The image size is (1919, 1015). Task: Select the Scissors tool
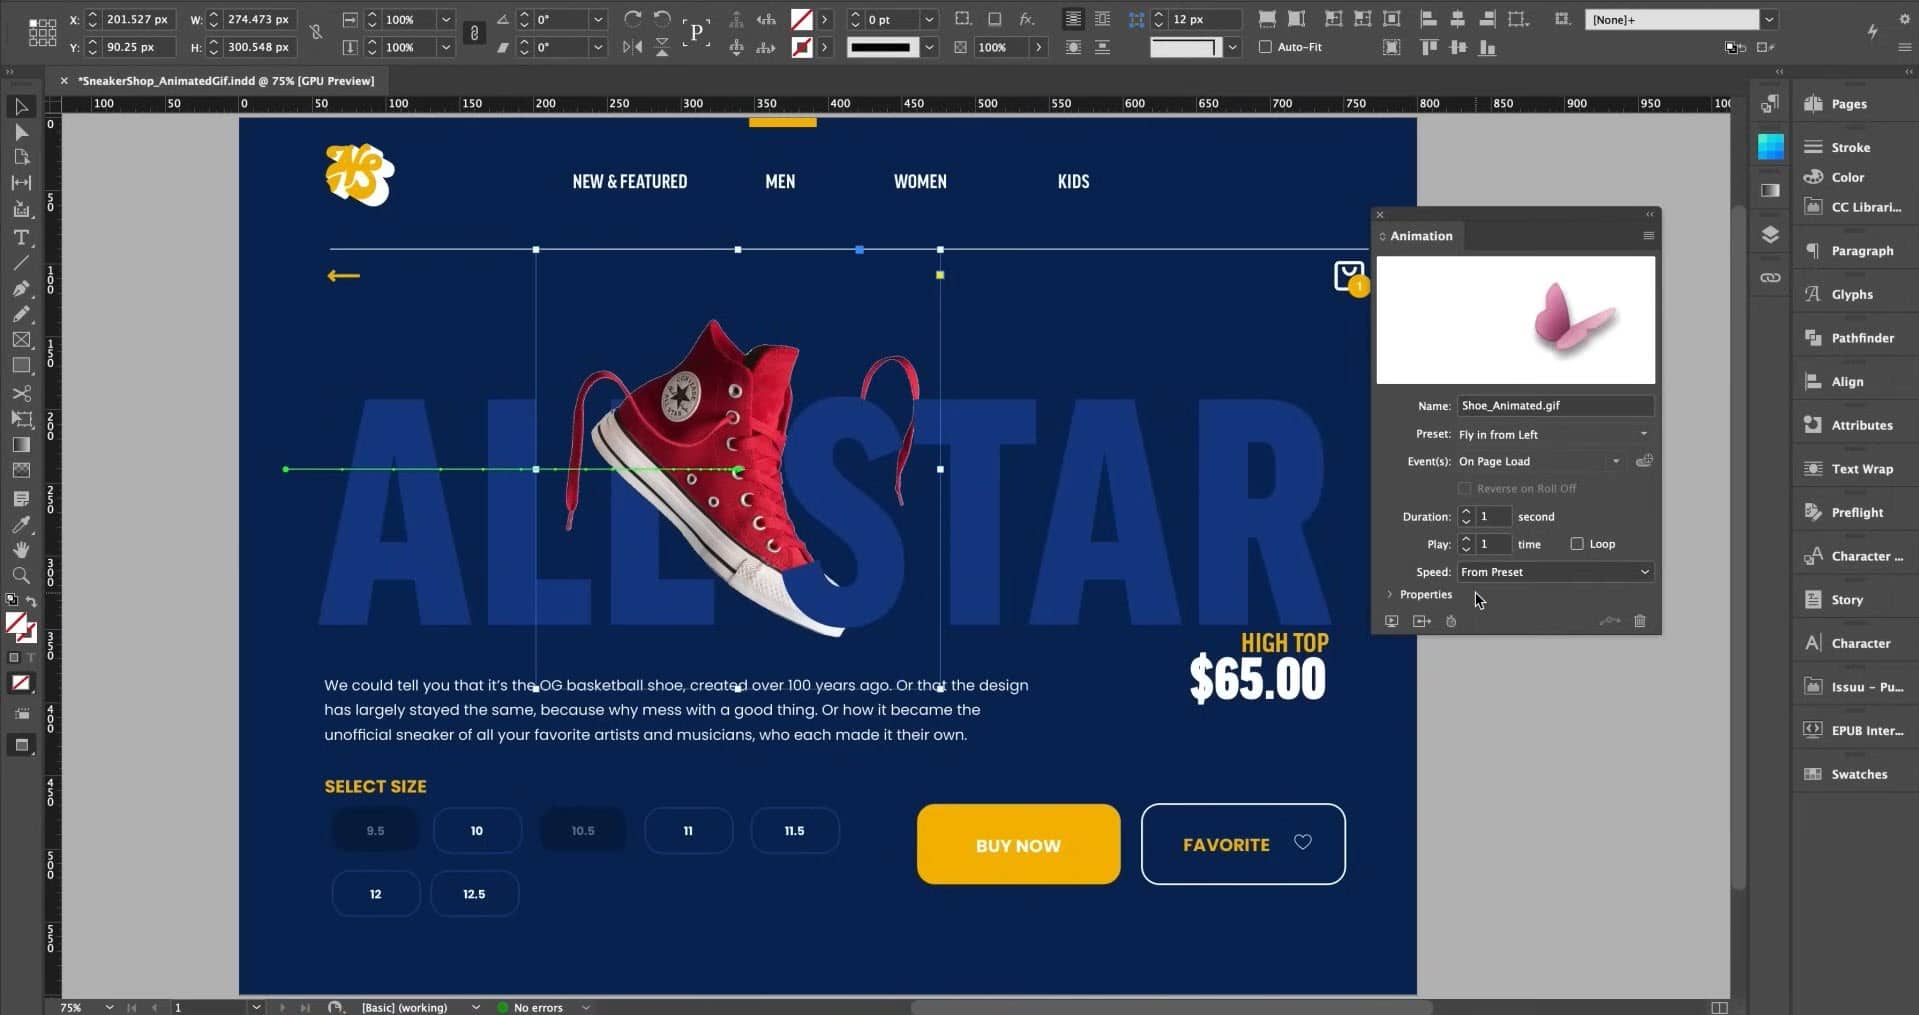21,393
